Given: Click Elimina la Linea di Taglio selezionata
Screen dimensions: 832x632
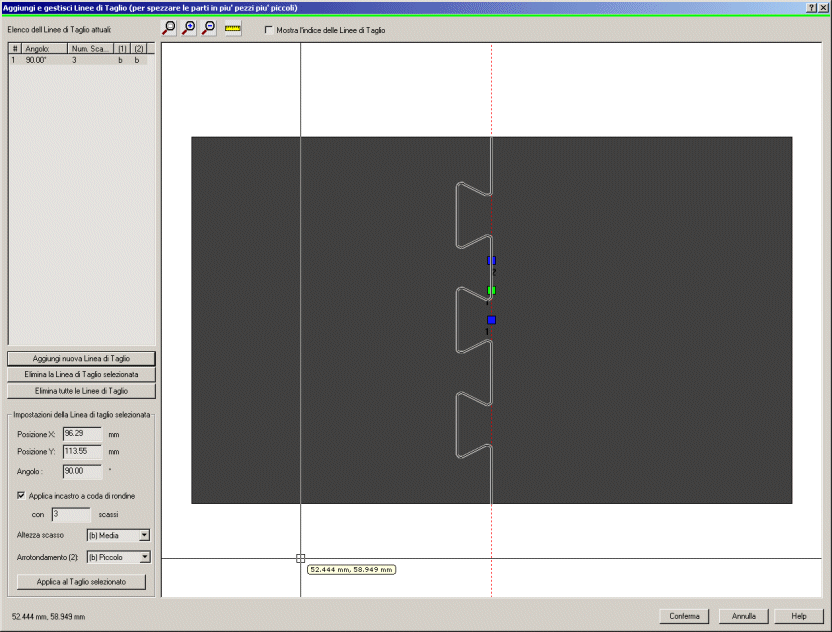Looking at the screenshot, I should [x=81, y=375].
